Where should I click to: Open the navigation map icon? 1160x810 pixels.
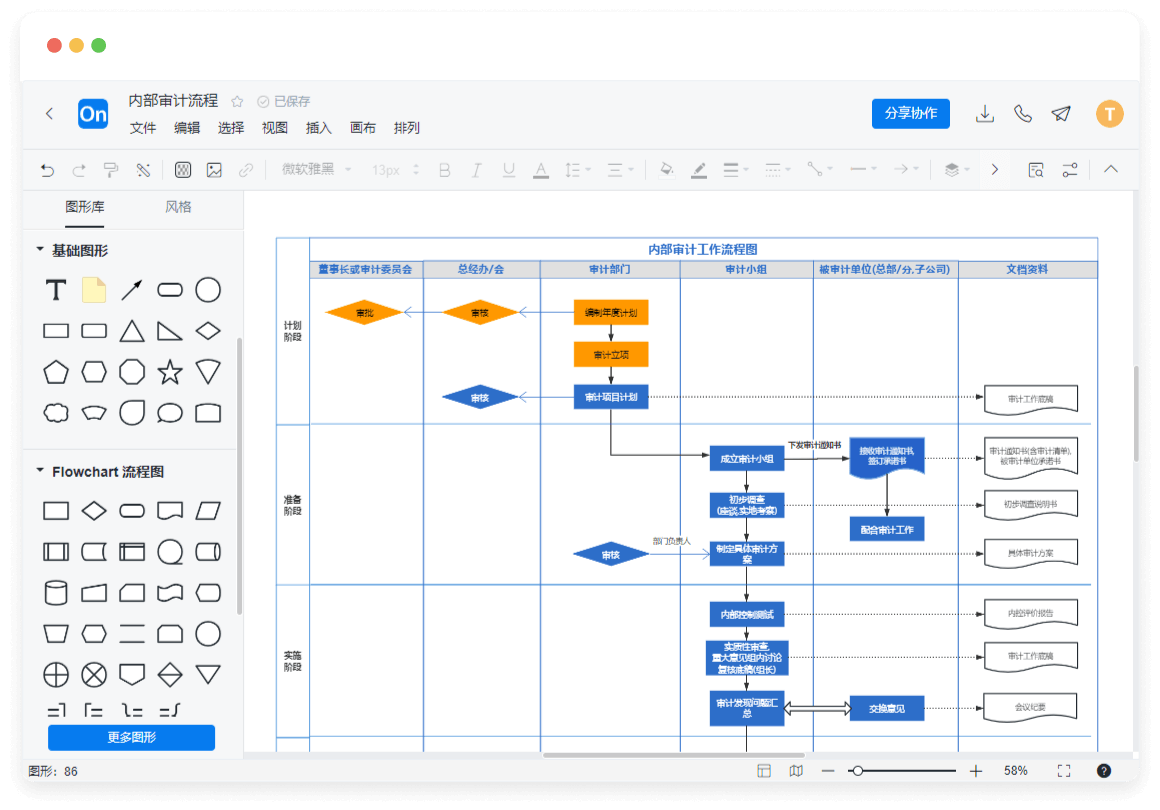point(796,771)
